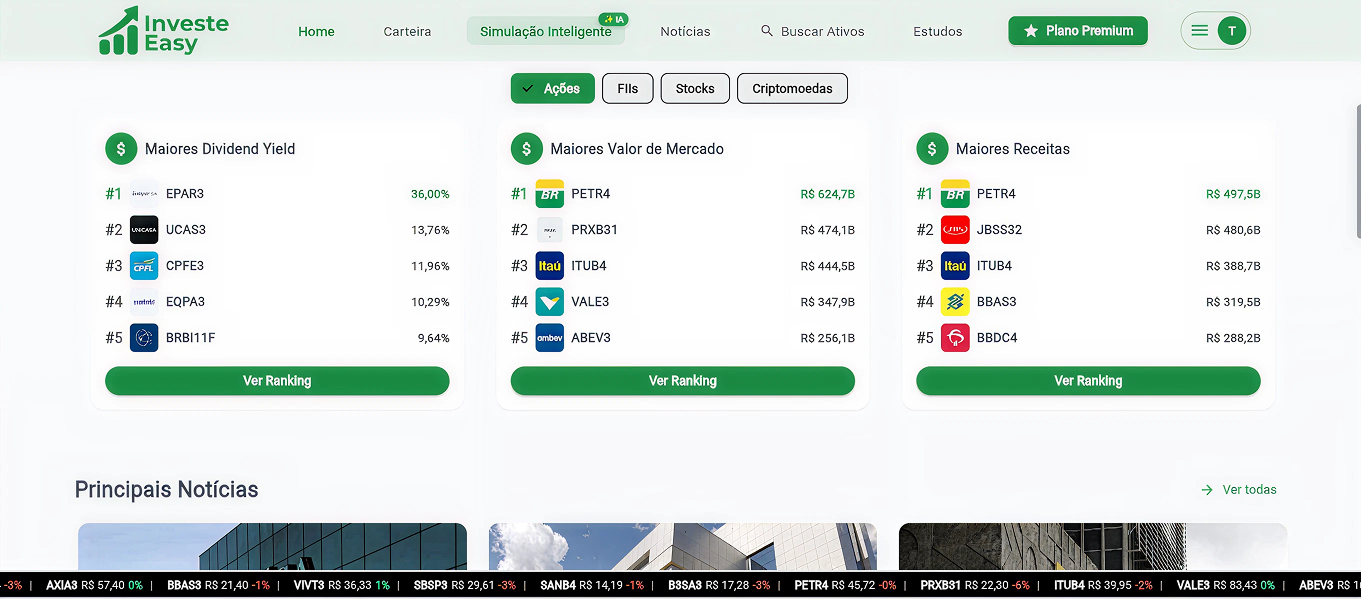
Task: Click the search magnifier icon beside Buscar Ativos
Action: point(767,31)
